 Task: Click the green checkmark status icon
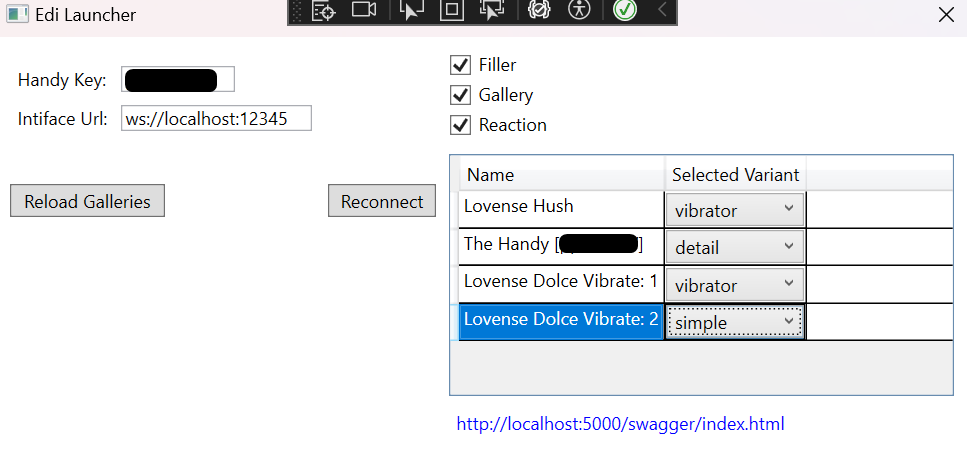(625, 10)
